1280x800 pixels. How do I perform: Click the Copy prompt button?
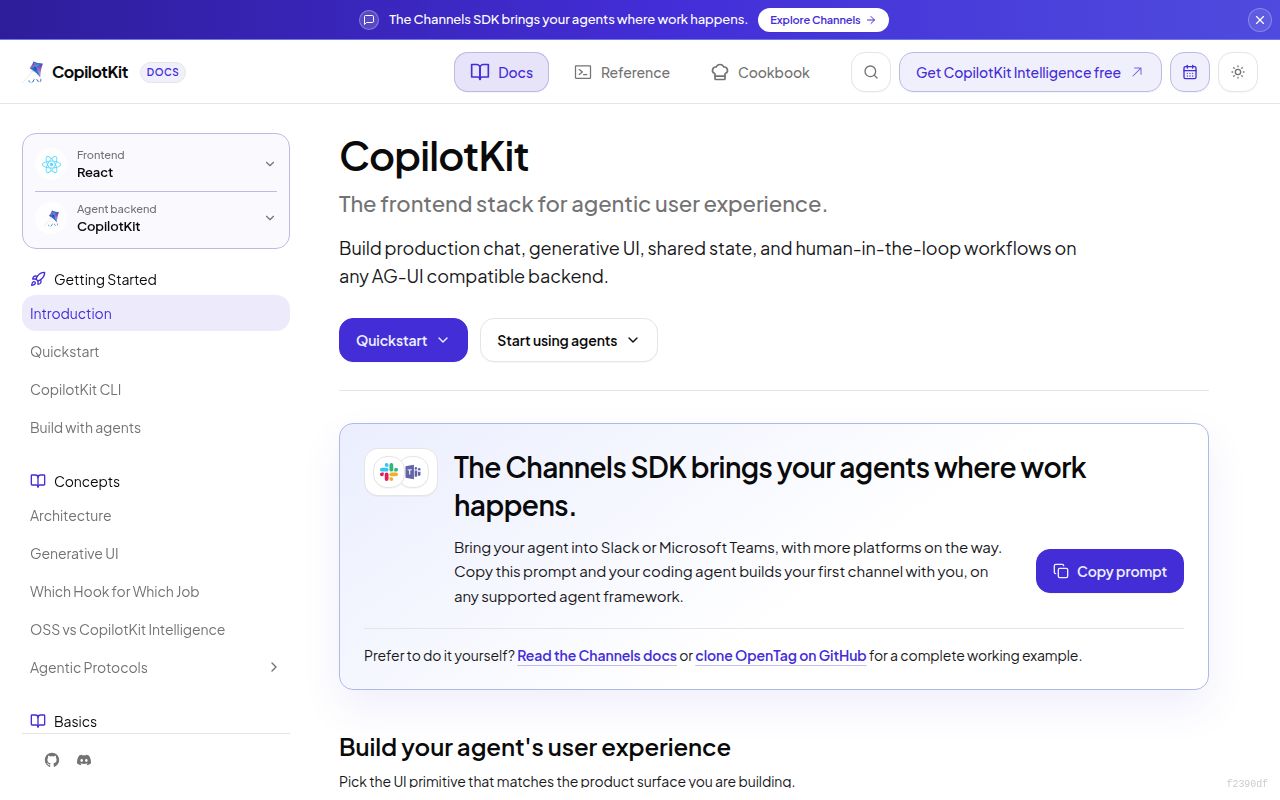click(x=1110, y=571)
